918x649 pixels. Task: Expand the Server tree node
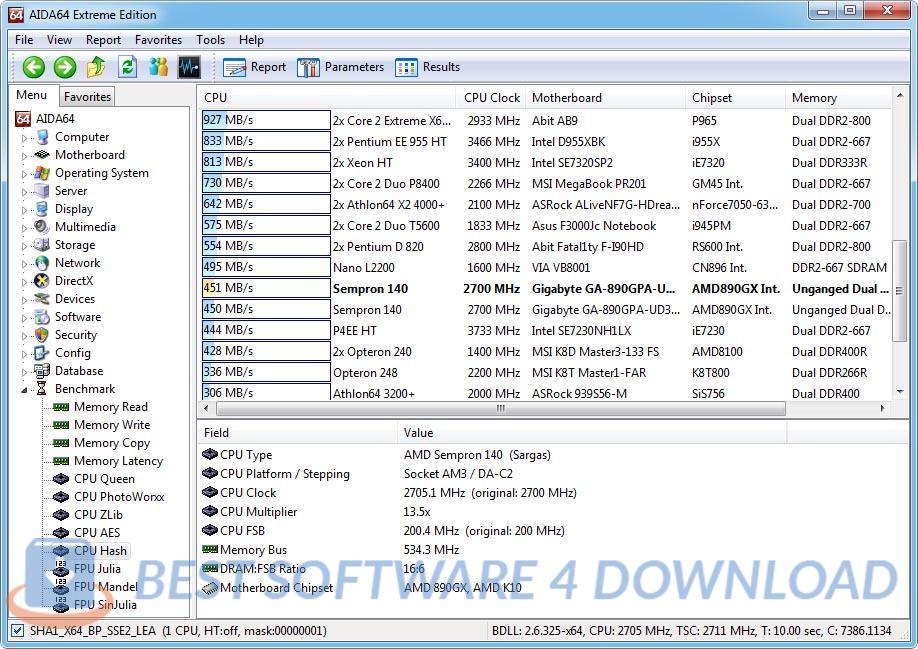coord(25,192)
